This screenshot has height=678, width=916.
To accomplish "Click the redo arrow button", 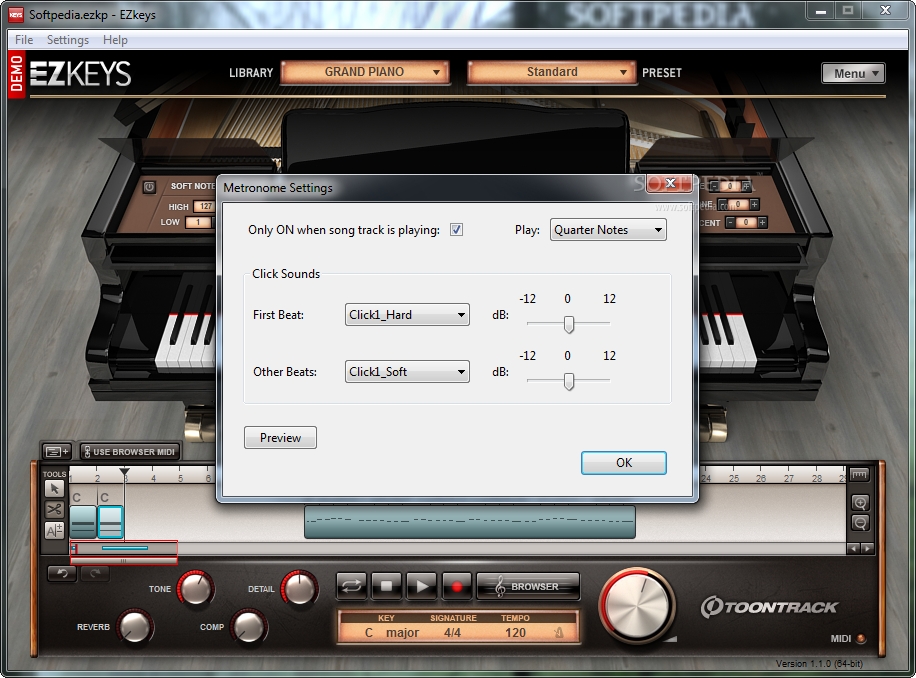I will point(95,573).
